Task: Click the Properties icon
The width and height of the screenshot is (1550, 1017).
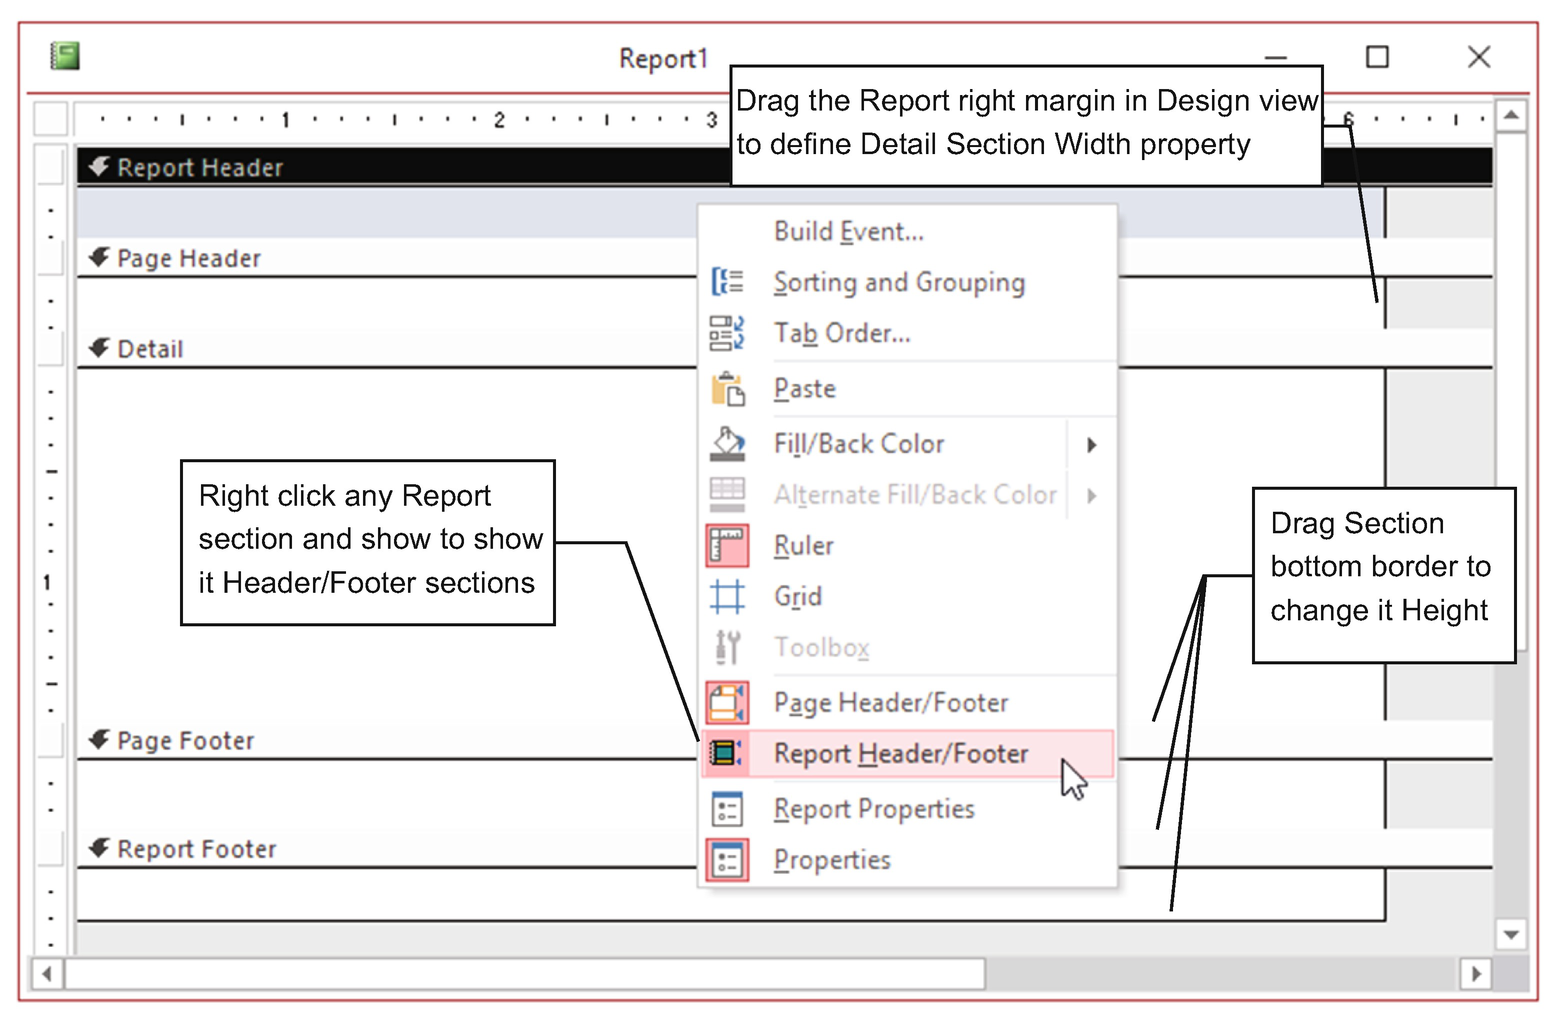Action: [727, 859]
